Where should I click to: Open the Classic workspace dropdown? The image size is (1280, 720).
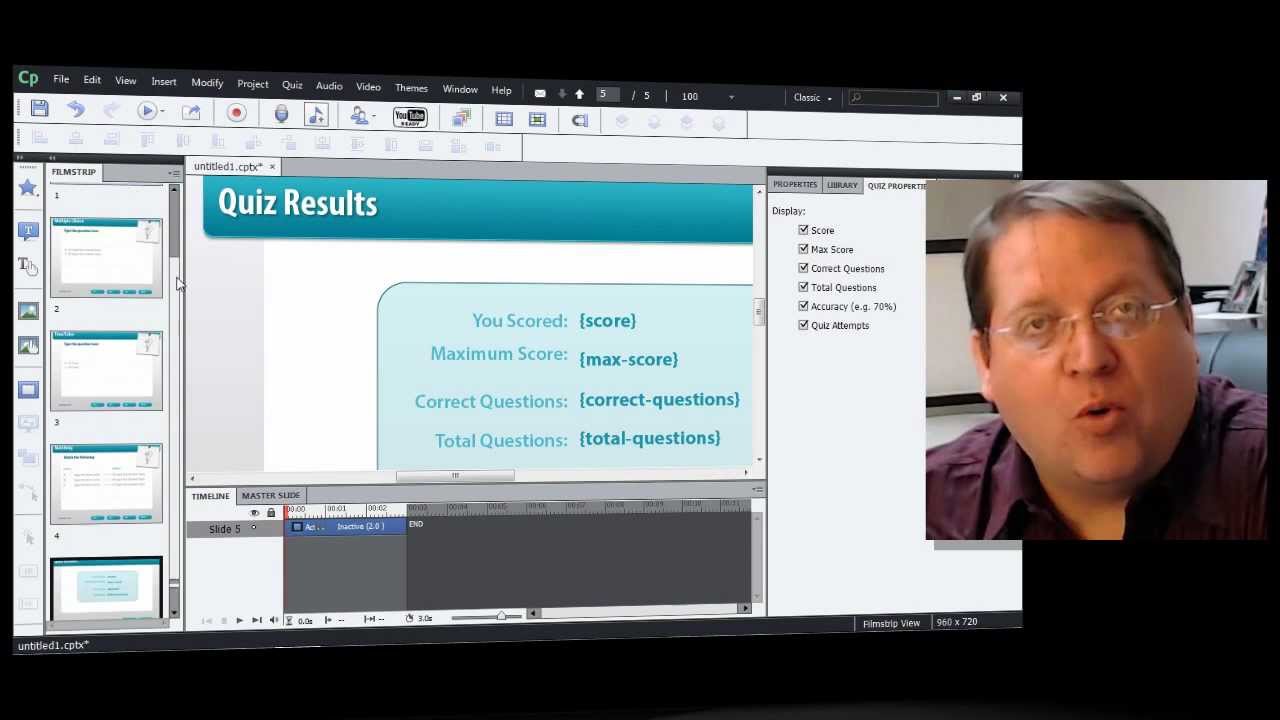(813, 98)
